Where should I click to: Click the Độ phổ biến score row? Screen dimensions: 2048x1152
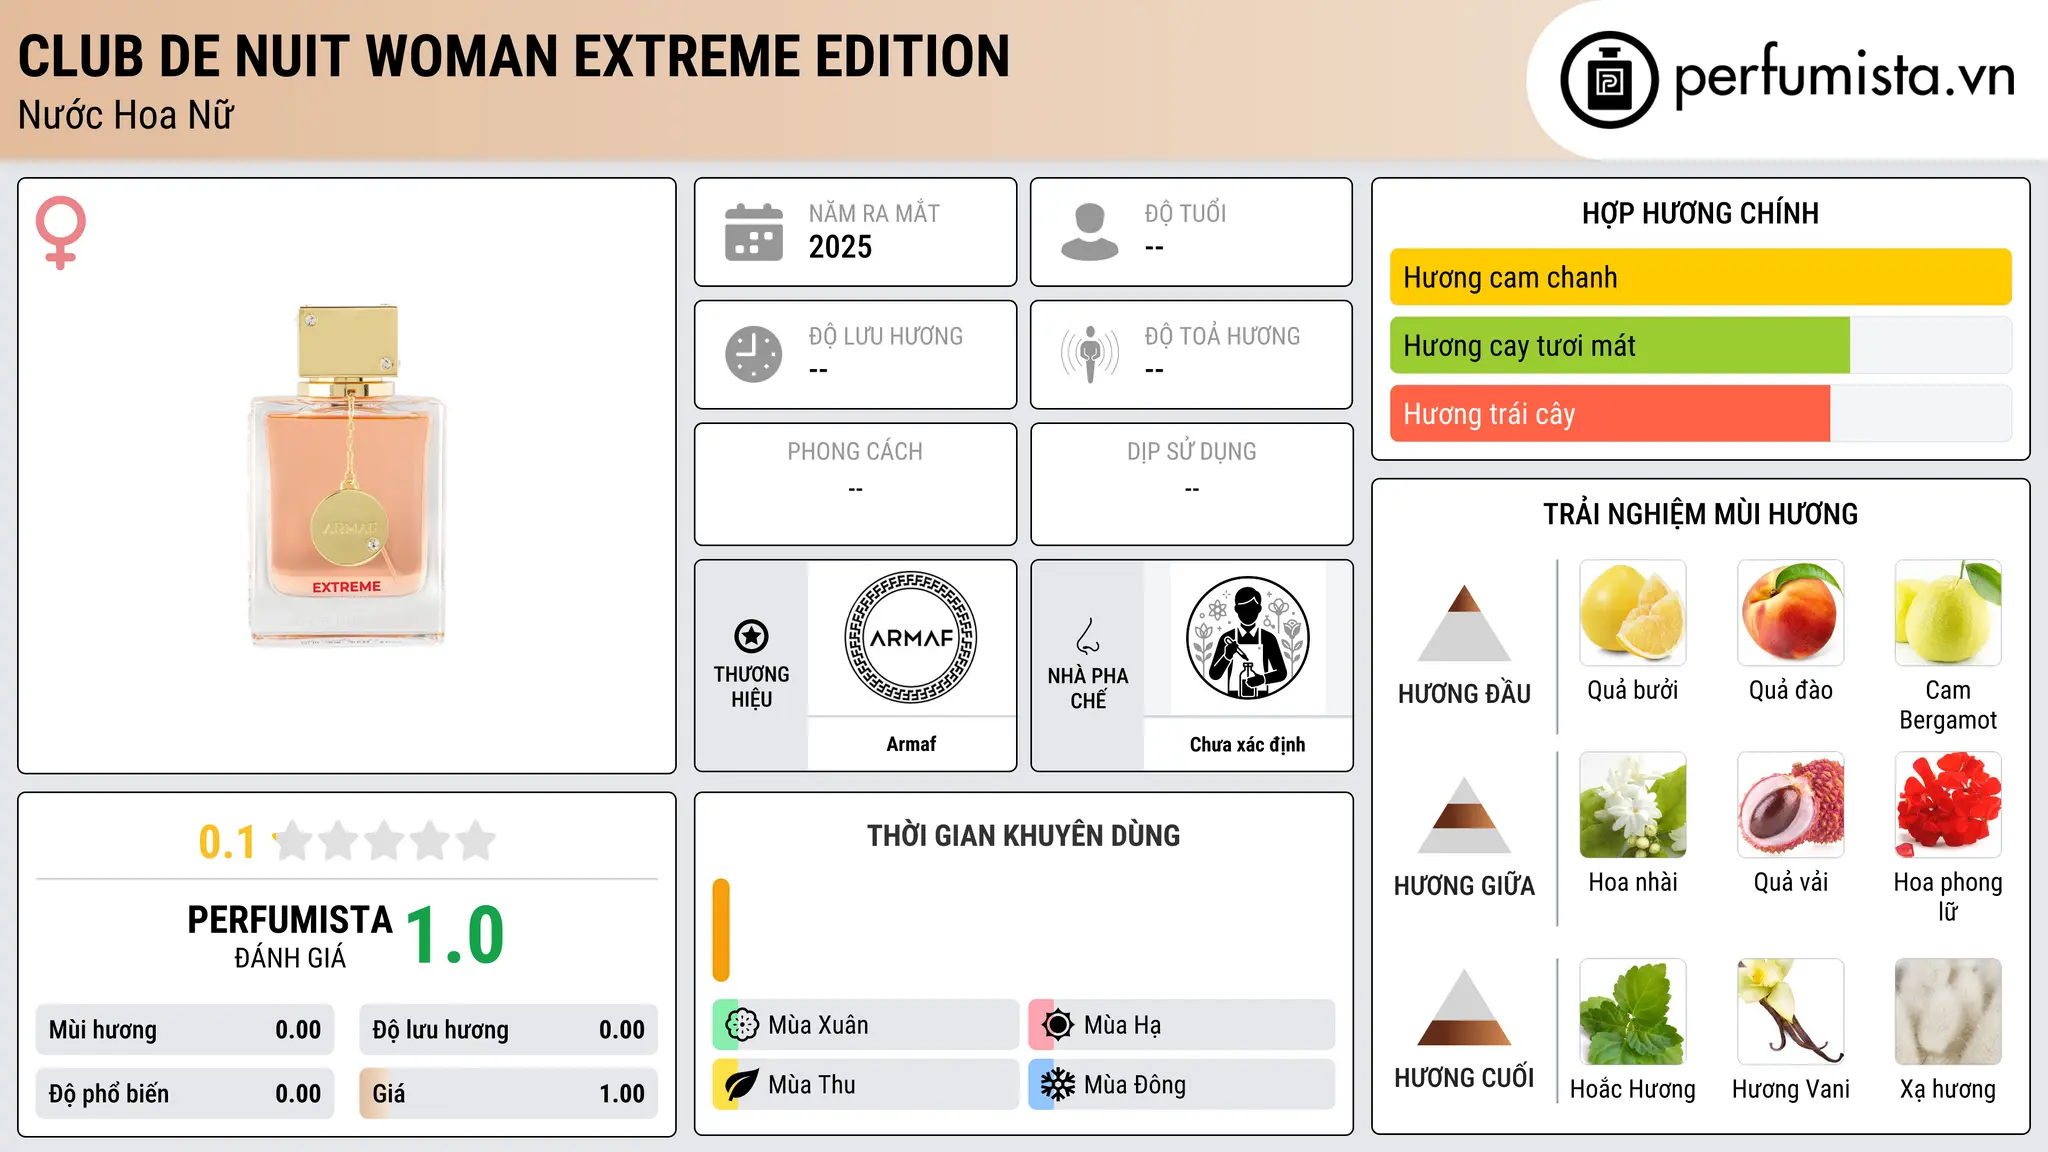coord(185,1094)
